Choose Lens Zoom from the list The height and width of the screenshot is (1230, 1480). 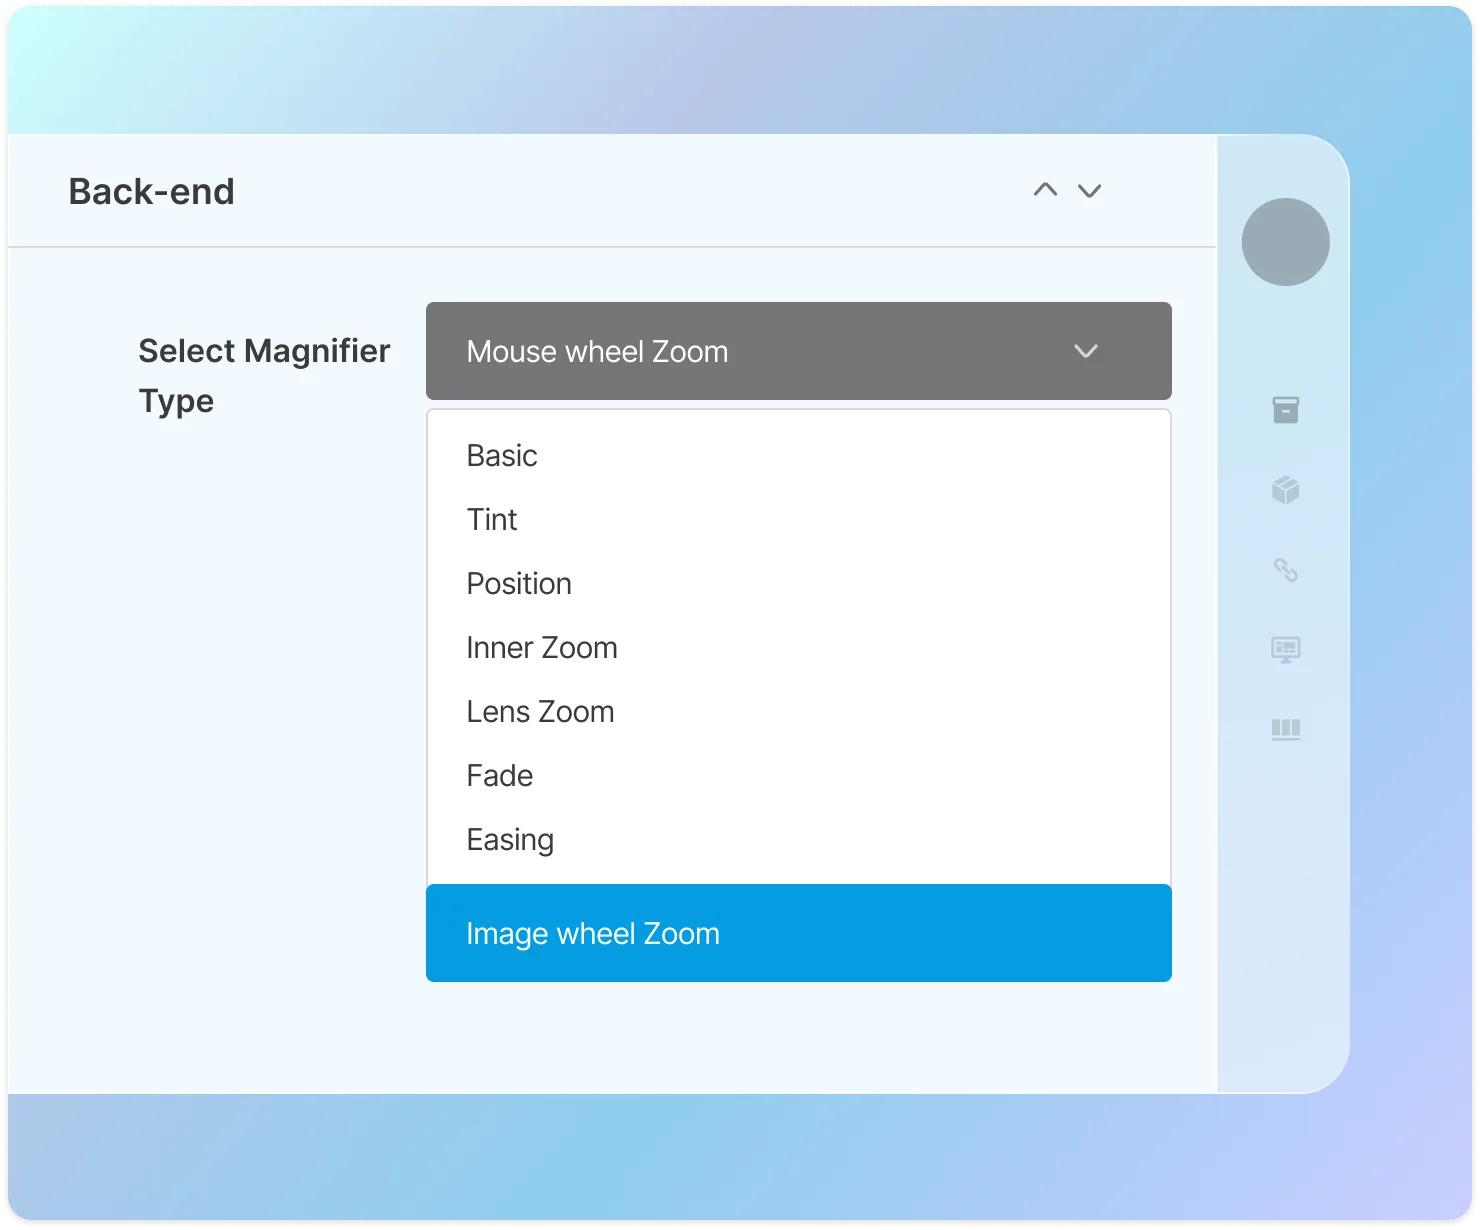click(x=540, y=712)
